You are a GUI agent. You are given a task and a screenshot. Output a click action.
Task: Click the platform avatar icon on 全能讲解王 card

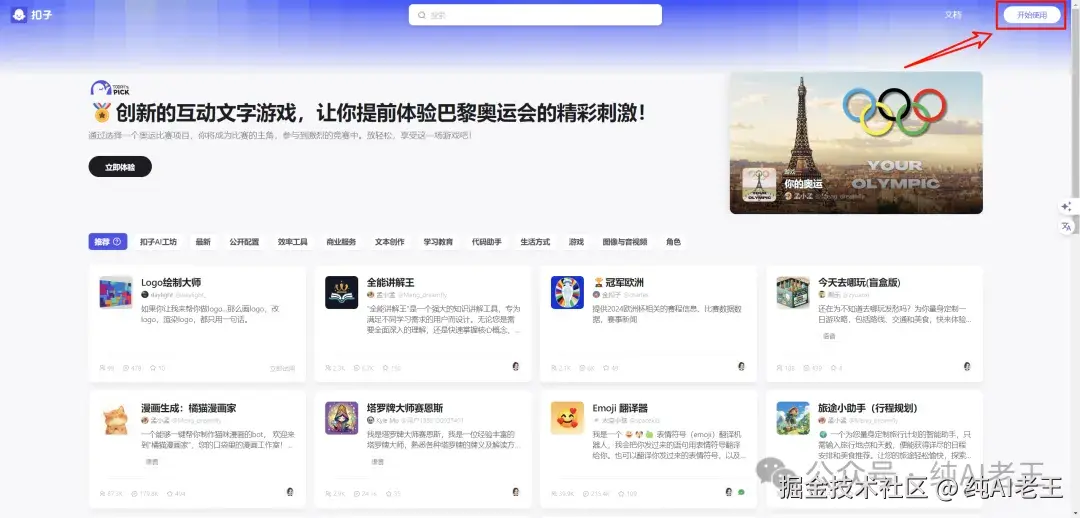(516, 366)
